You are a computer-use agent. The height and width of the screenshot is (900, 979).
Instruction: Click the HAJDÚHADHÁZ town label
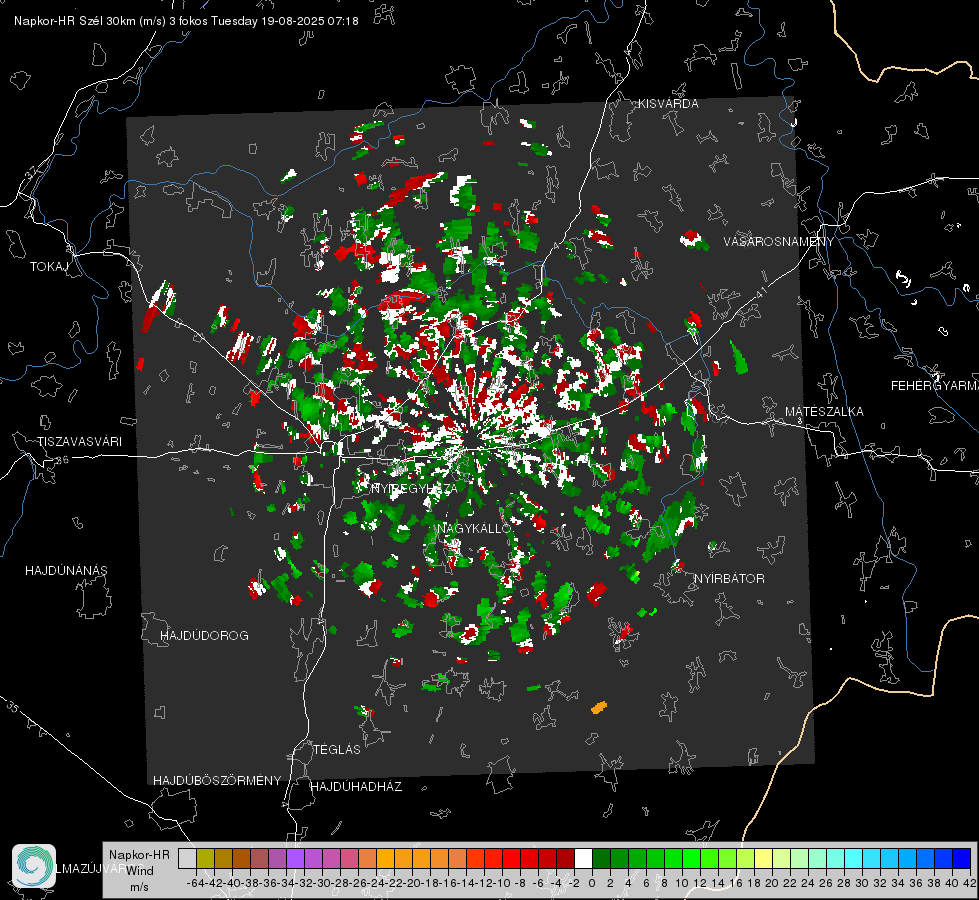point(356,787)
